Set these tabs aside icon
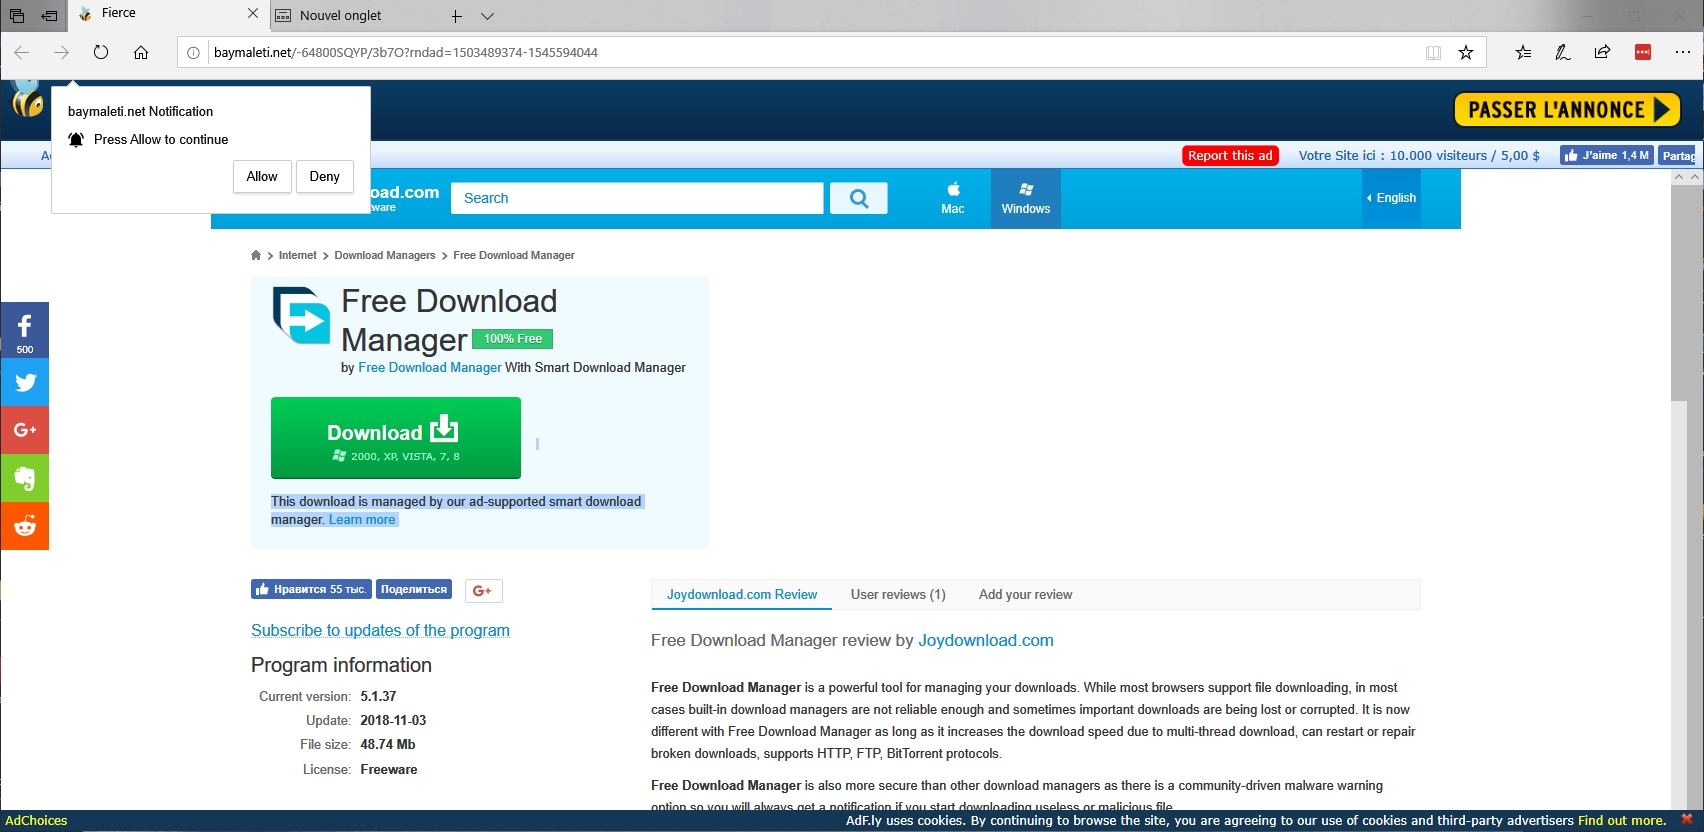This screenshot has width=1704, height=832. tap(49, 15)
